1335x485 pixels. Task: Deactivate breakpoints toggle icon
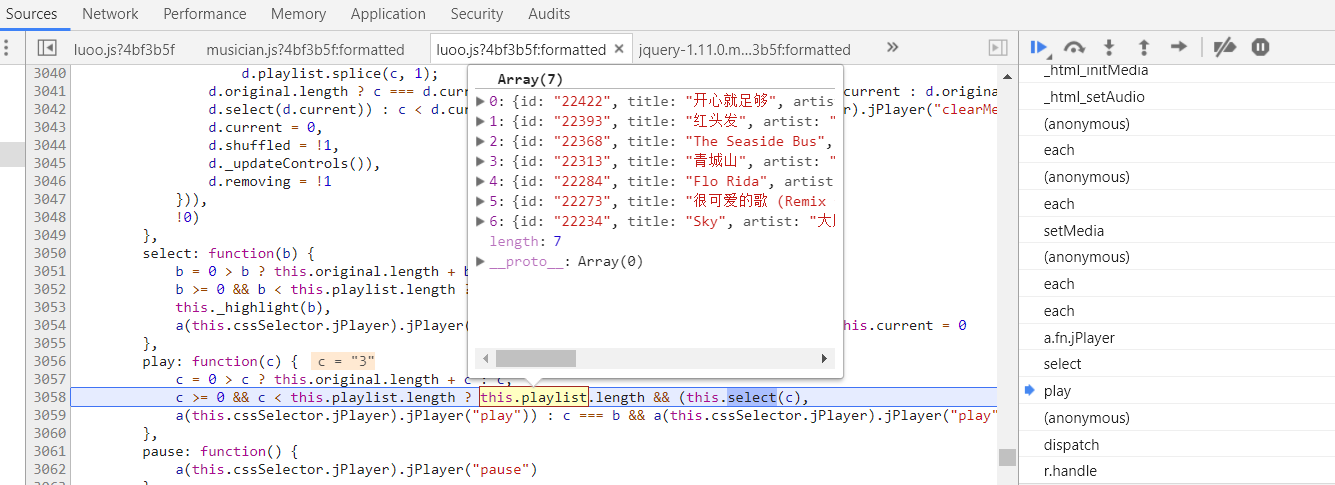[1224, 47]
